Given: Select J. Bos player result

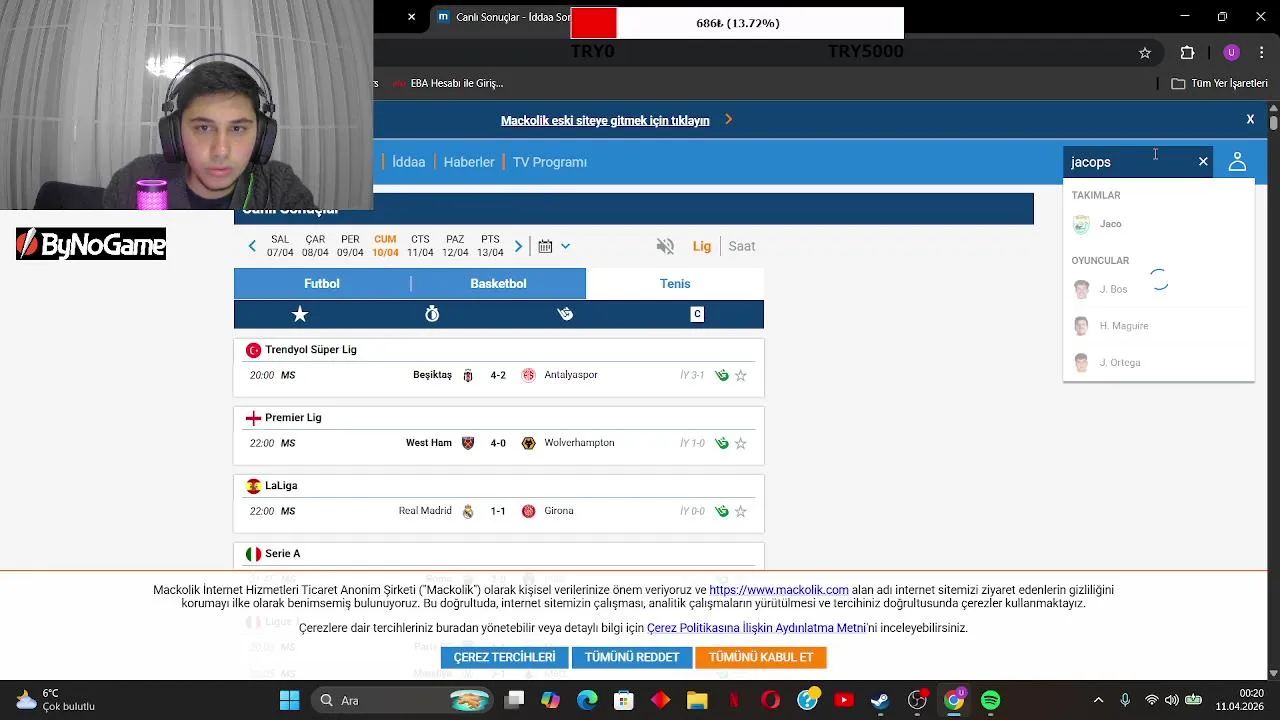Looking at the screenshot, I should [x=1158, y=289].
